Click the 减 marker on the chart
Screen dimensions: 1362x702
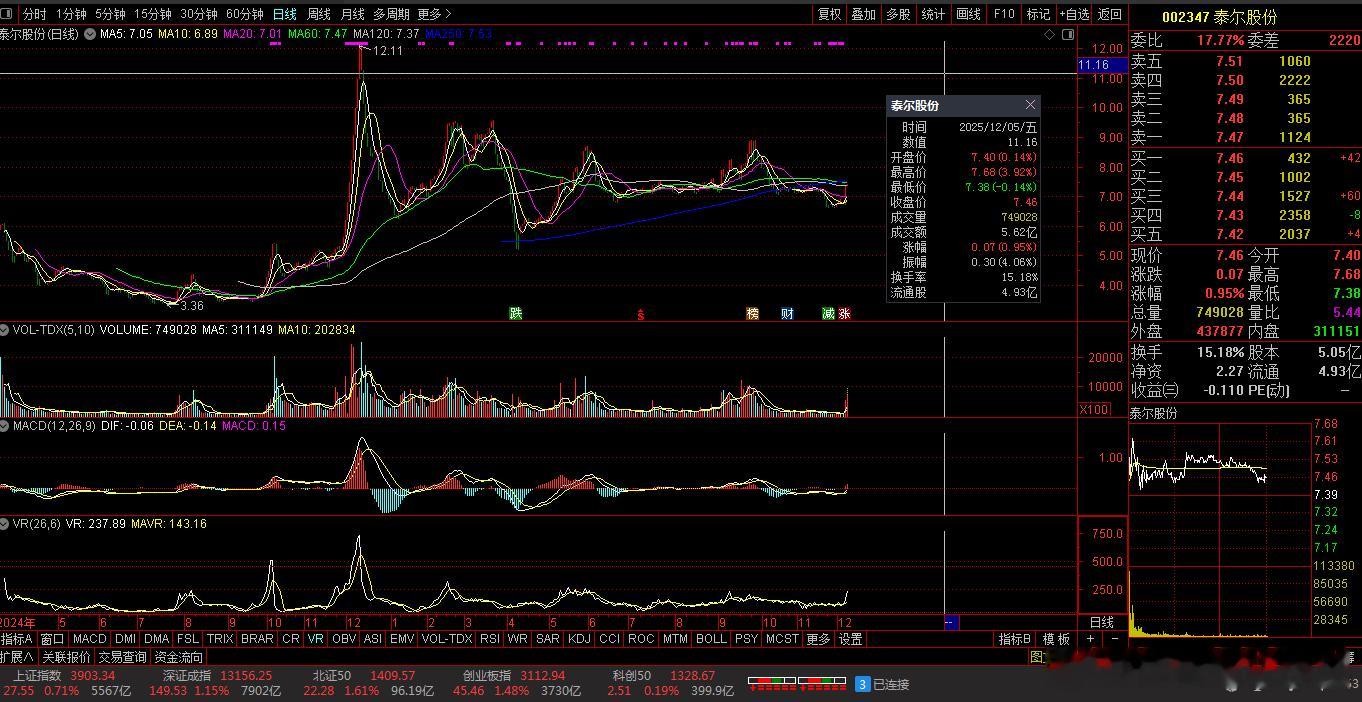(x=828, y=313)
